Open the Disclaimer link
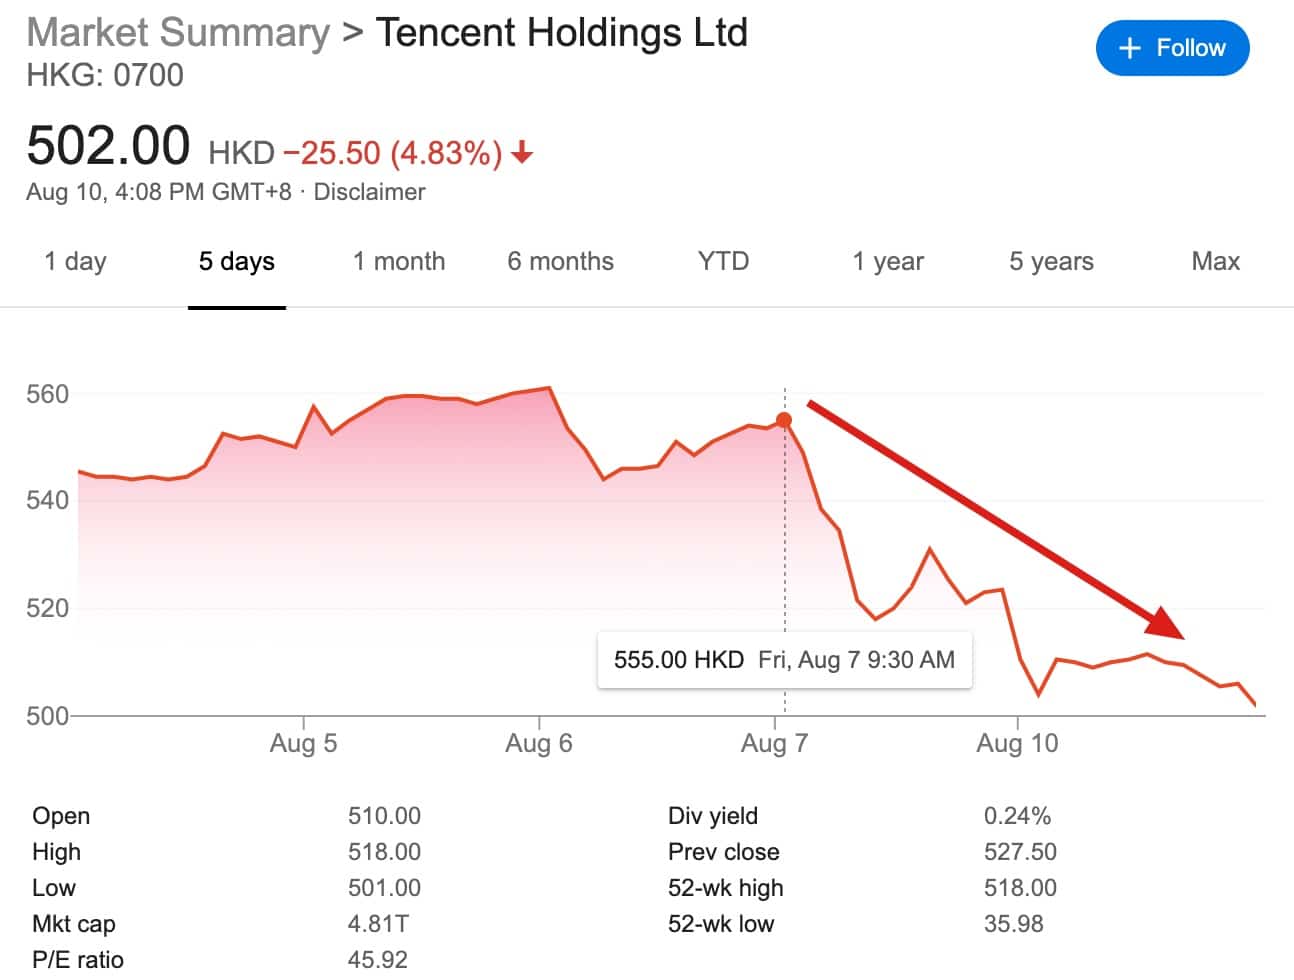1294x980 pixels. tap(369, 192)
